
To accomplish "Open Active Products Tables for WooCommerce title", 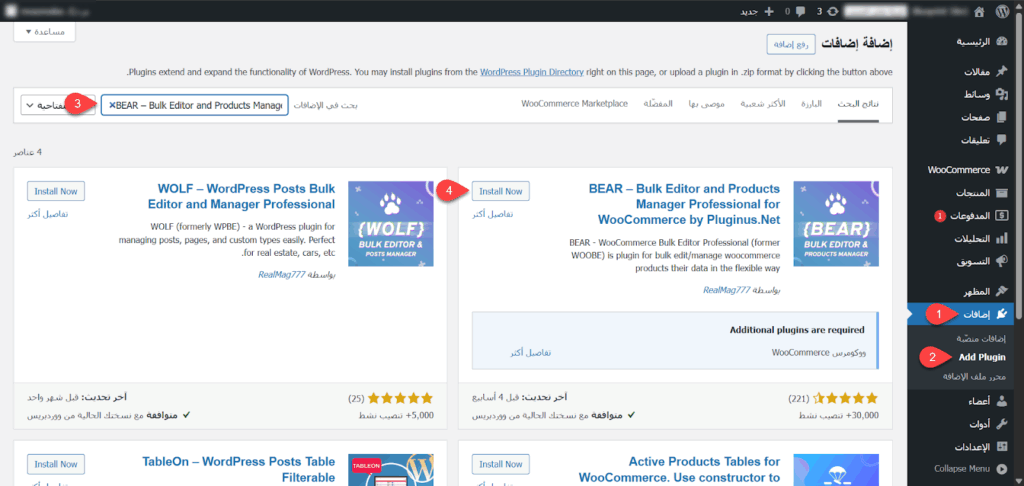I will click(x=679, y=469).
